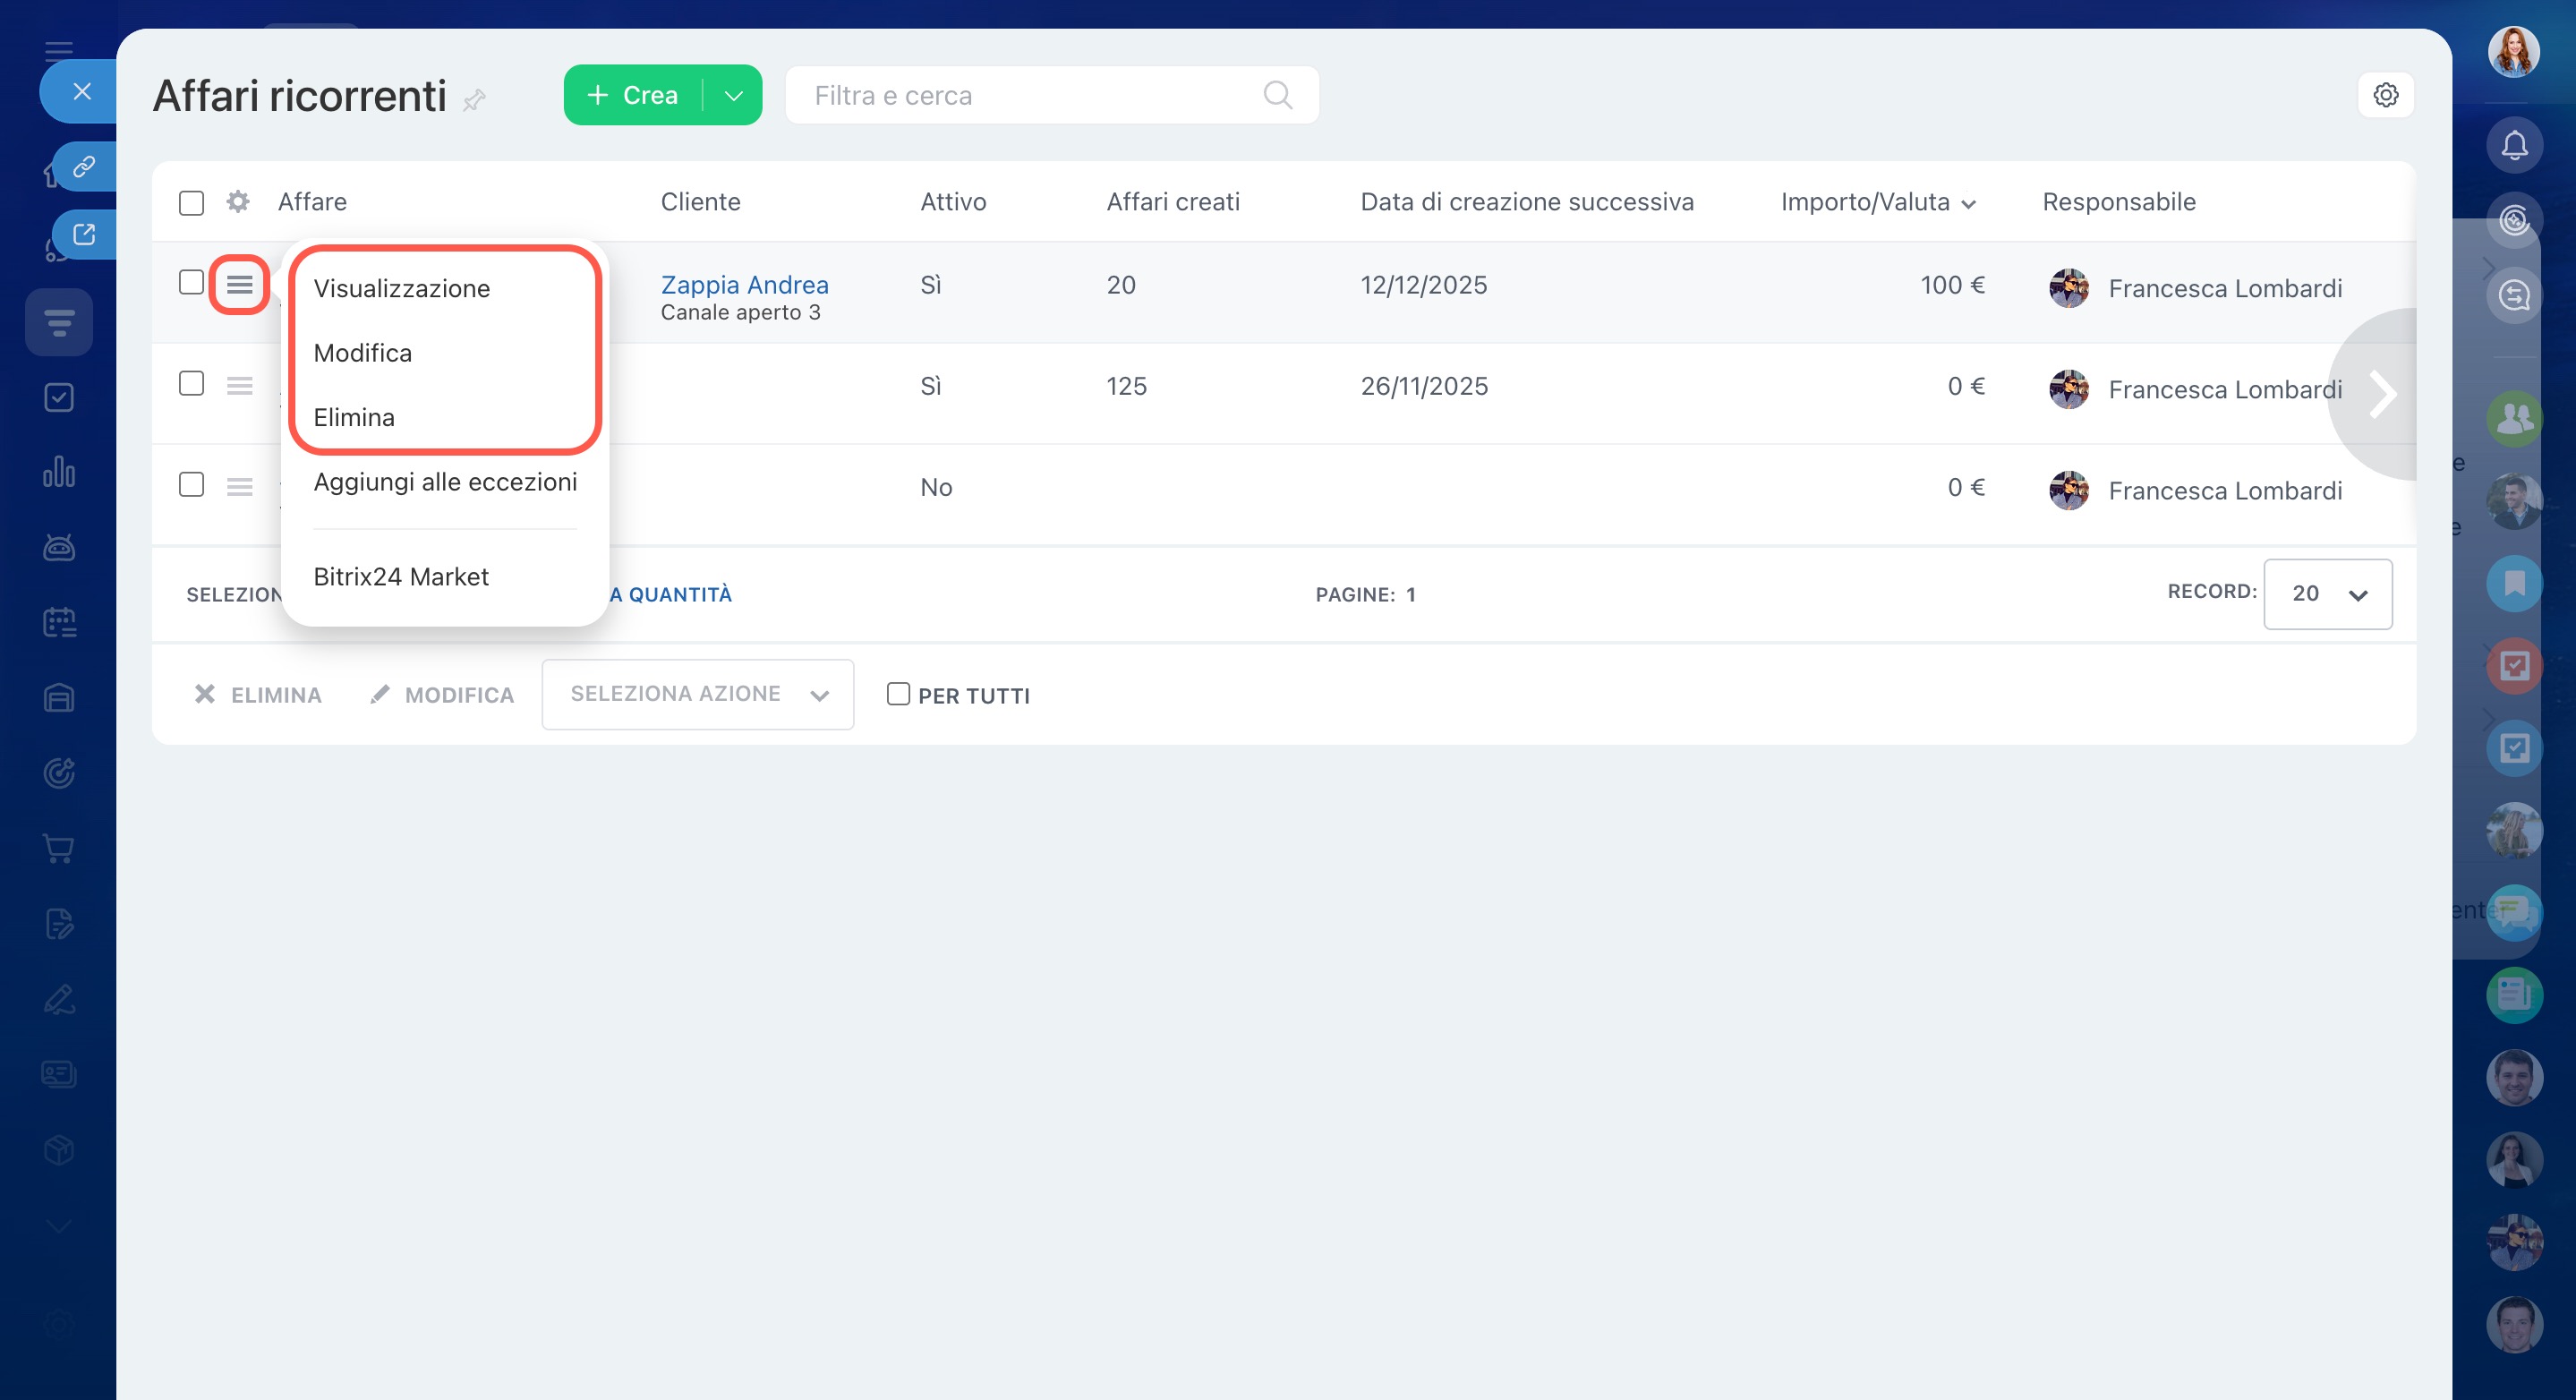The height and width of the screenshot is (1400, 2576).
Task: Open the notifications bell icon
Action: [x=2513, y=146]
